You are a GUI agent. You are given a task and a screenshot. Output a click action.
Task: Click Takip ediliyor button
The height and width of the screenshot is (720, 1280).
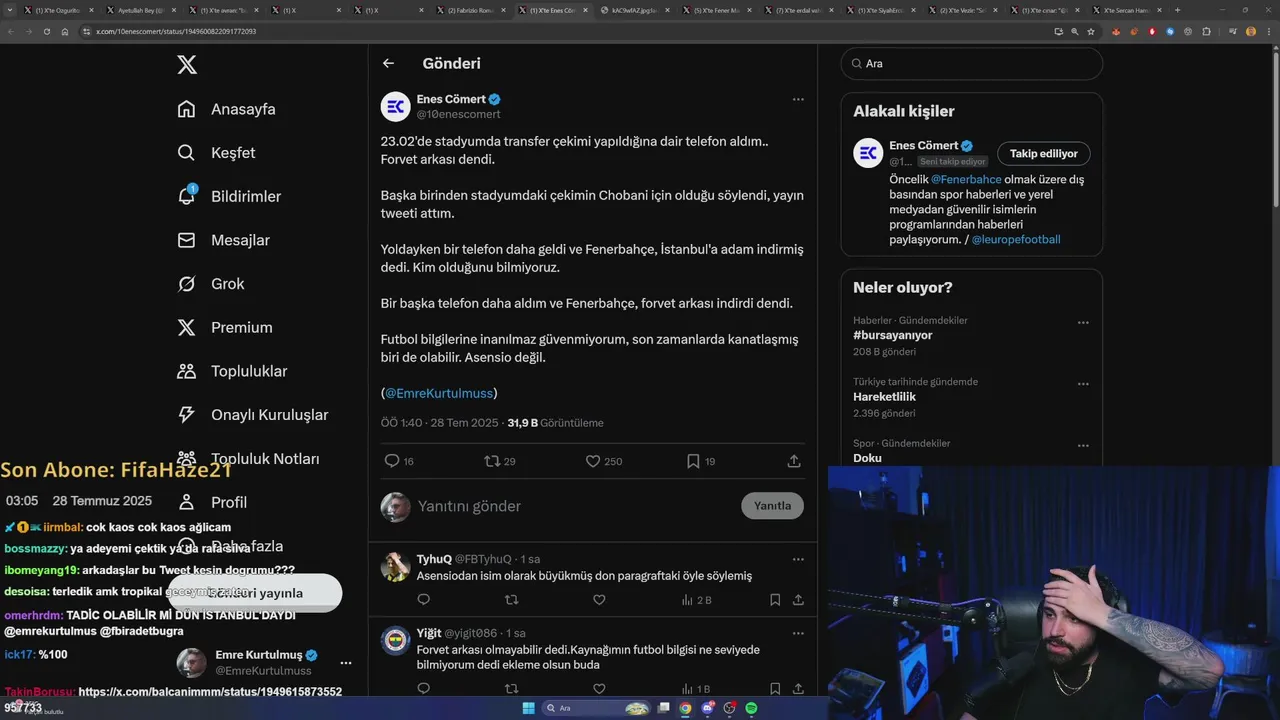[1044, 153]
